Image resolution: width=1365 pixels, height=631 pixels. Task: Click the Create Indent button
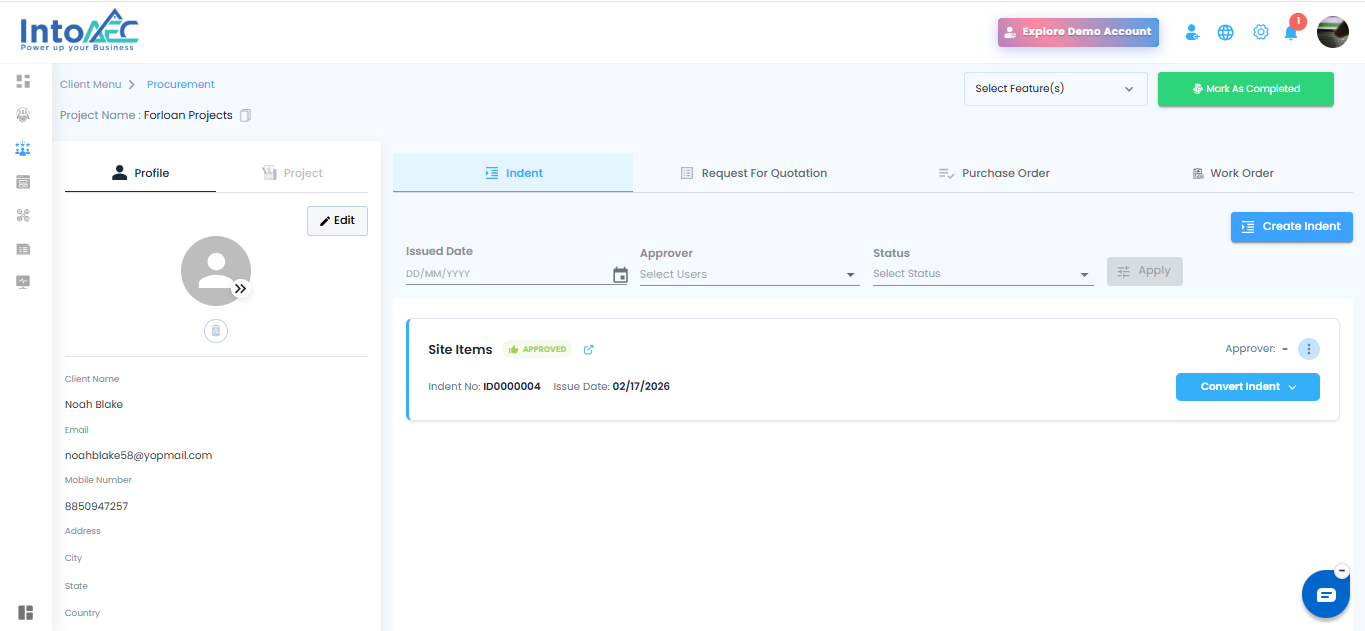(x=1292, y=227)
